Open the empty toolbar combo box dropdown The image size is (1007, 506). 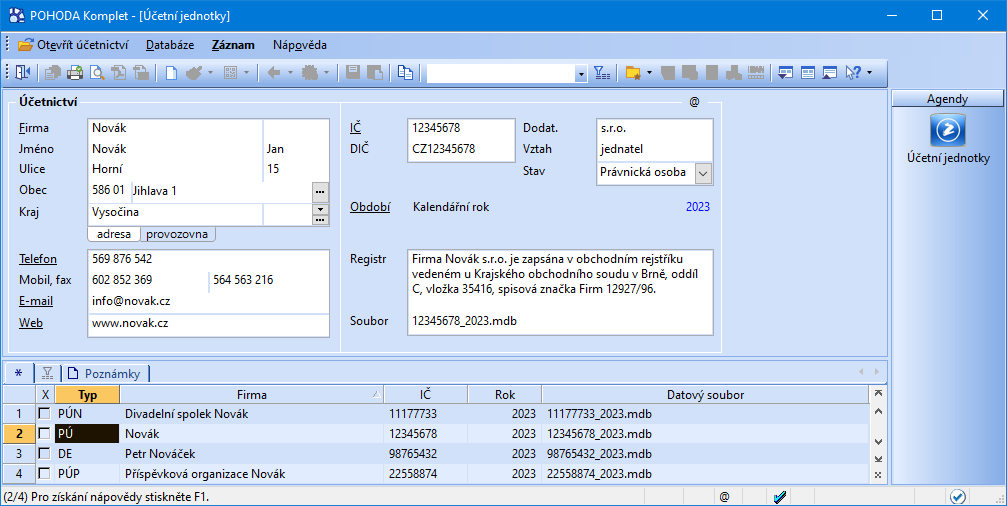[581, 74]
